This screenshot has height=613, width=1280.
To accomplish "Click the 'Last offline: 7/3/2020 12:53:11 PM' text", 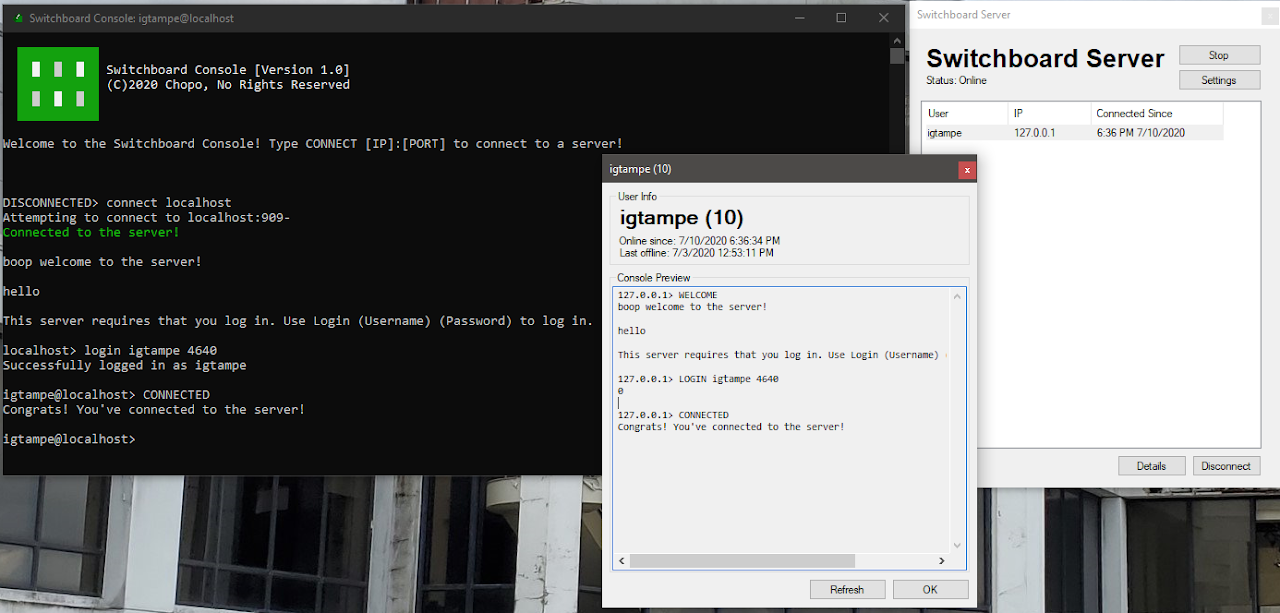I will [x=696, y=253].
